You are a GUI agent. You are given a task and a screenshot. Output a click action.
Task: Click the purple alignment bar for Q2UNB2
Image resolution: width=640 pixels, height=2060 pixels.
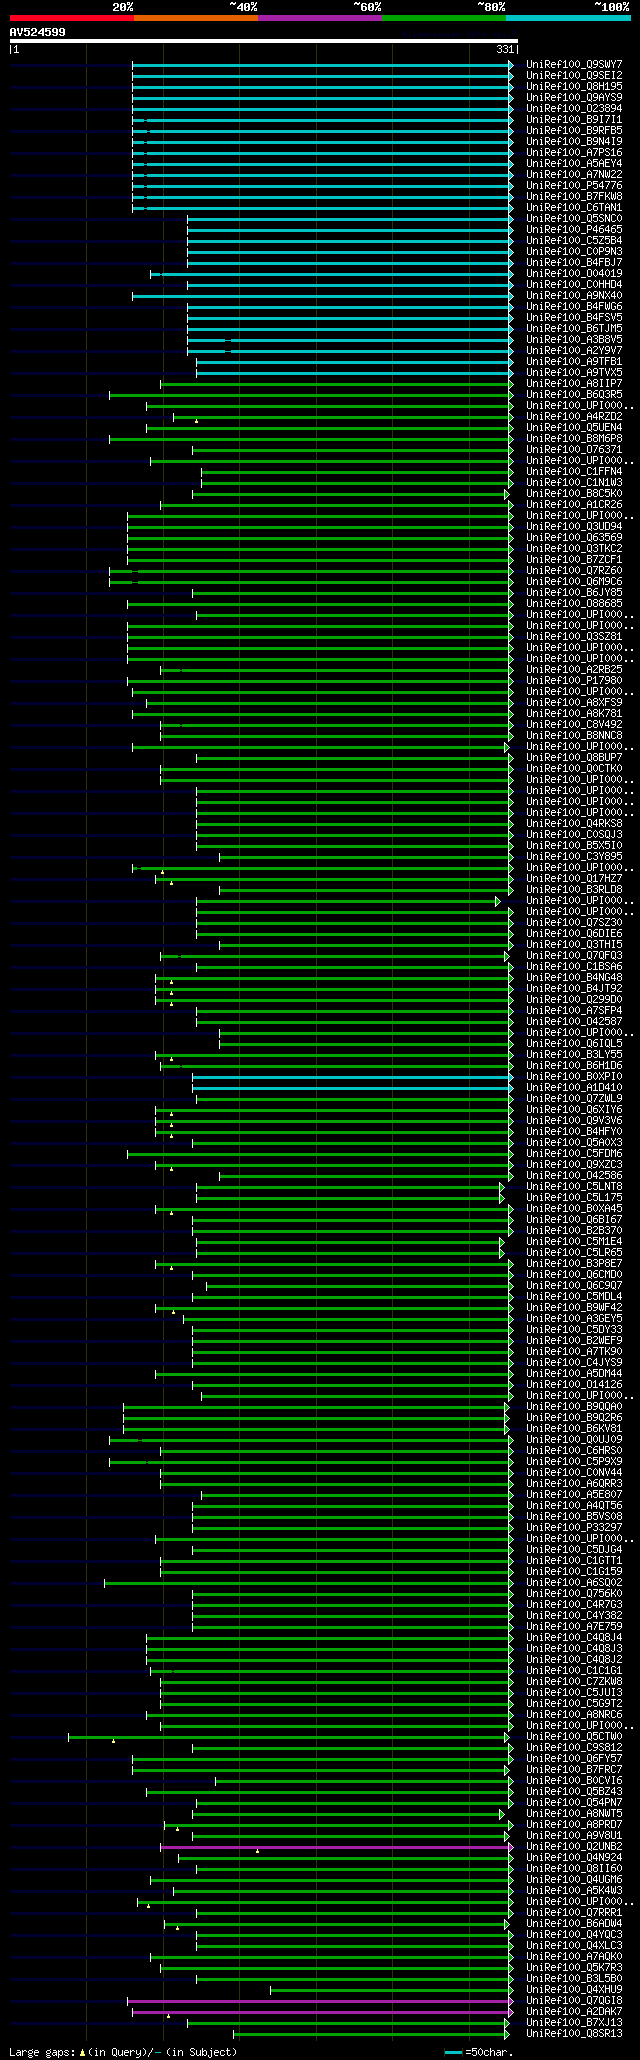pyautogui.click(x=336, y=1847)
